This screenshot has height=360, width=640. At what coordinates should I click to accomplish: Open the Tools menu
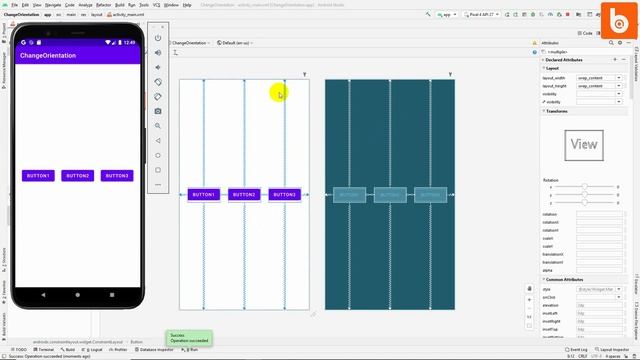[144, 5]
